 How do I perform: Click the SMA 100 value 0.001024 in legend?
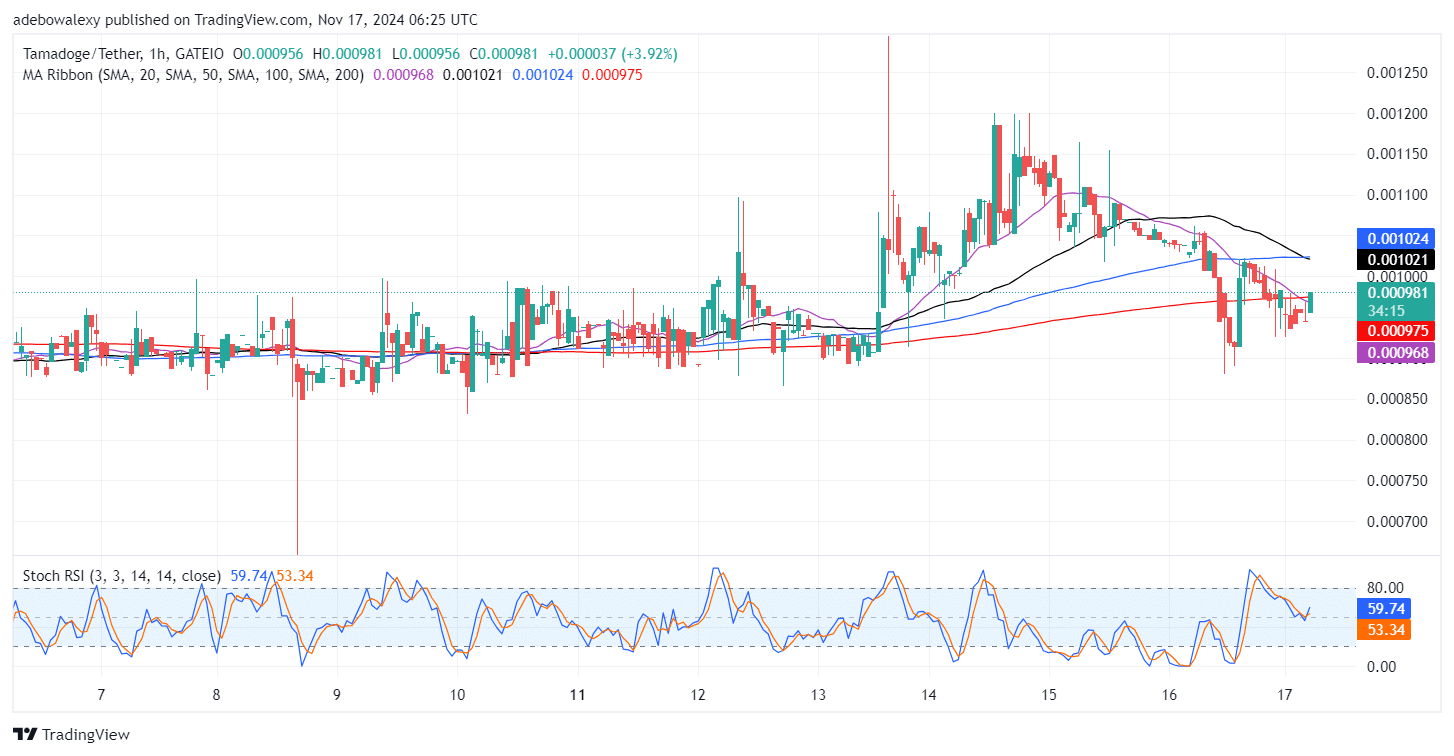(x=543, y=74)
